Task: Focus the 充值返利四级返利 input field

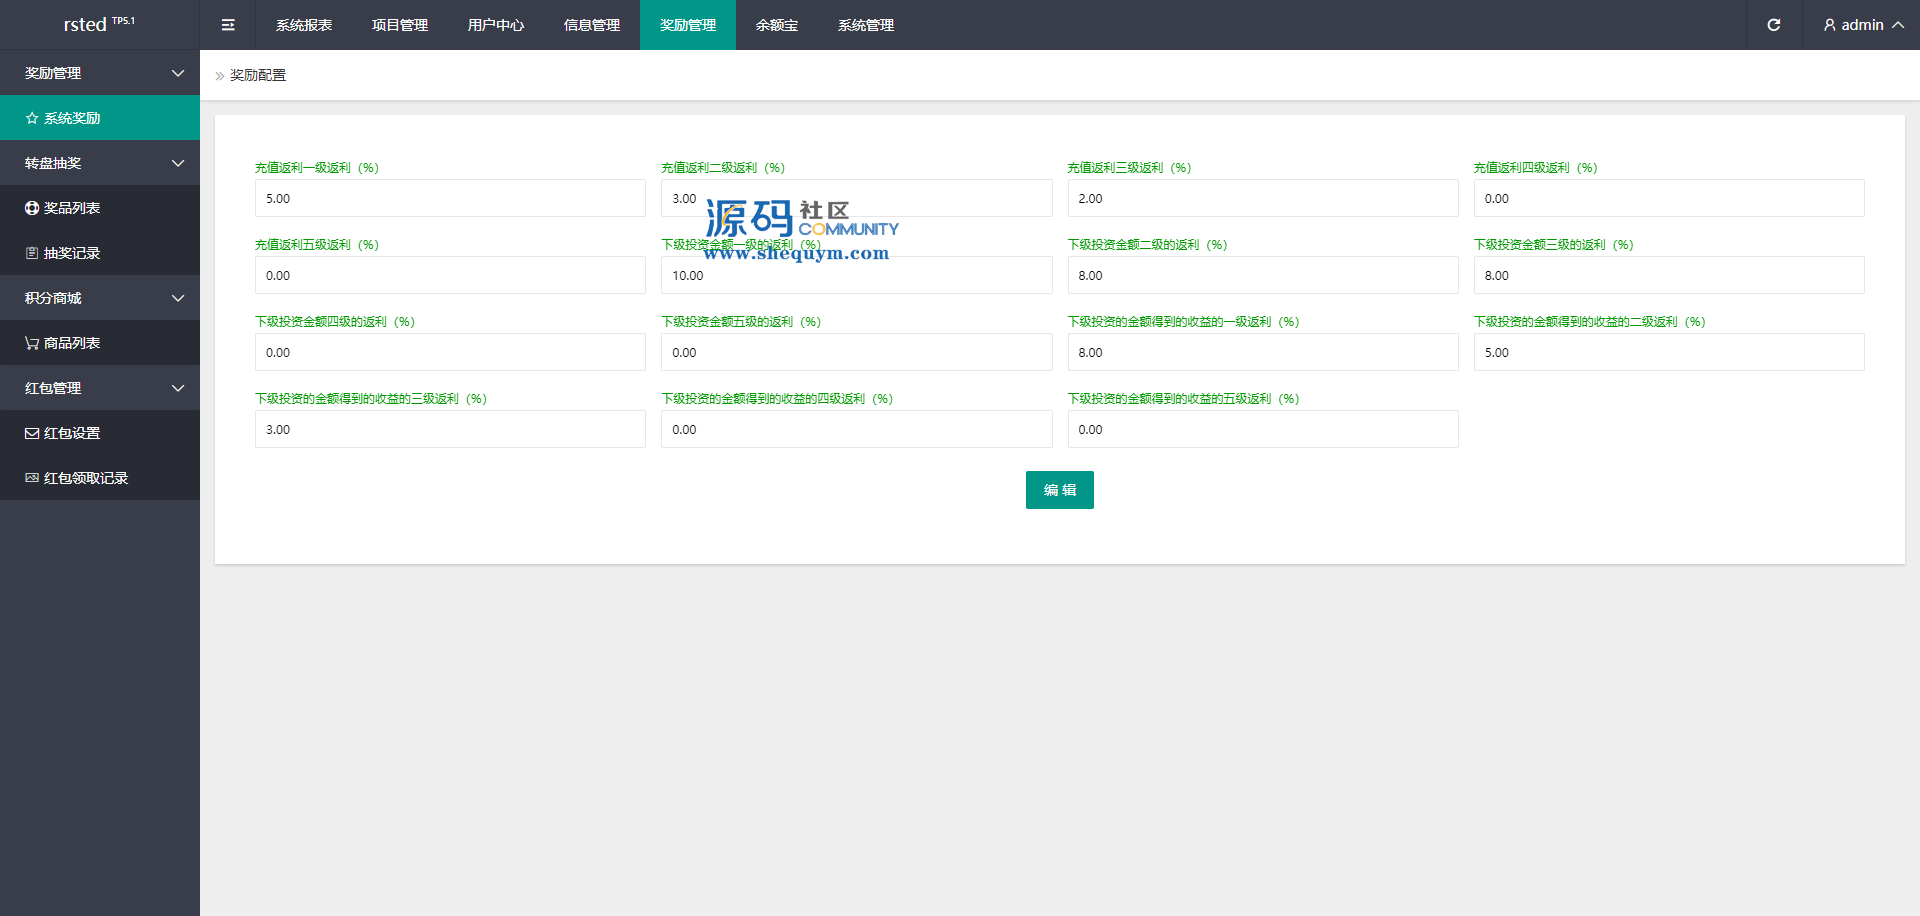Action: coord(1669,198)
